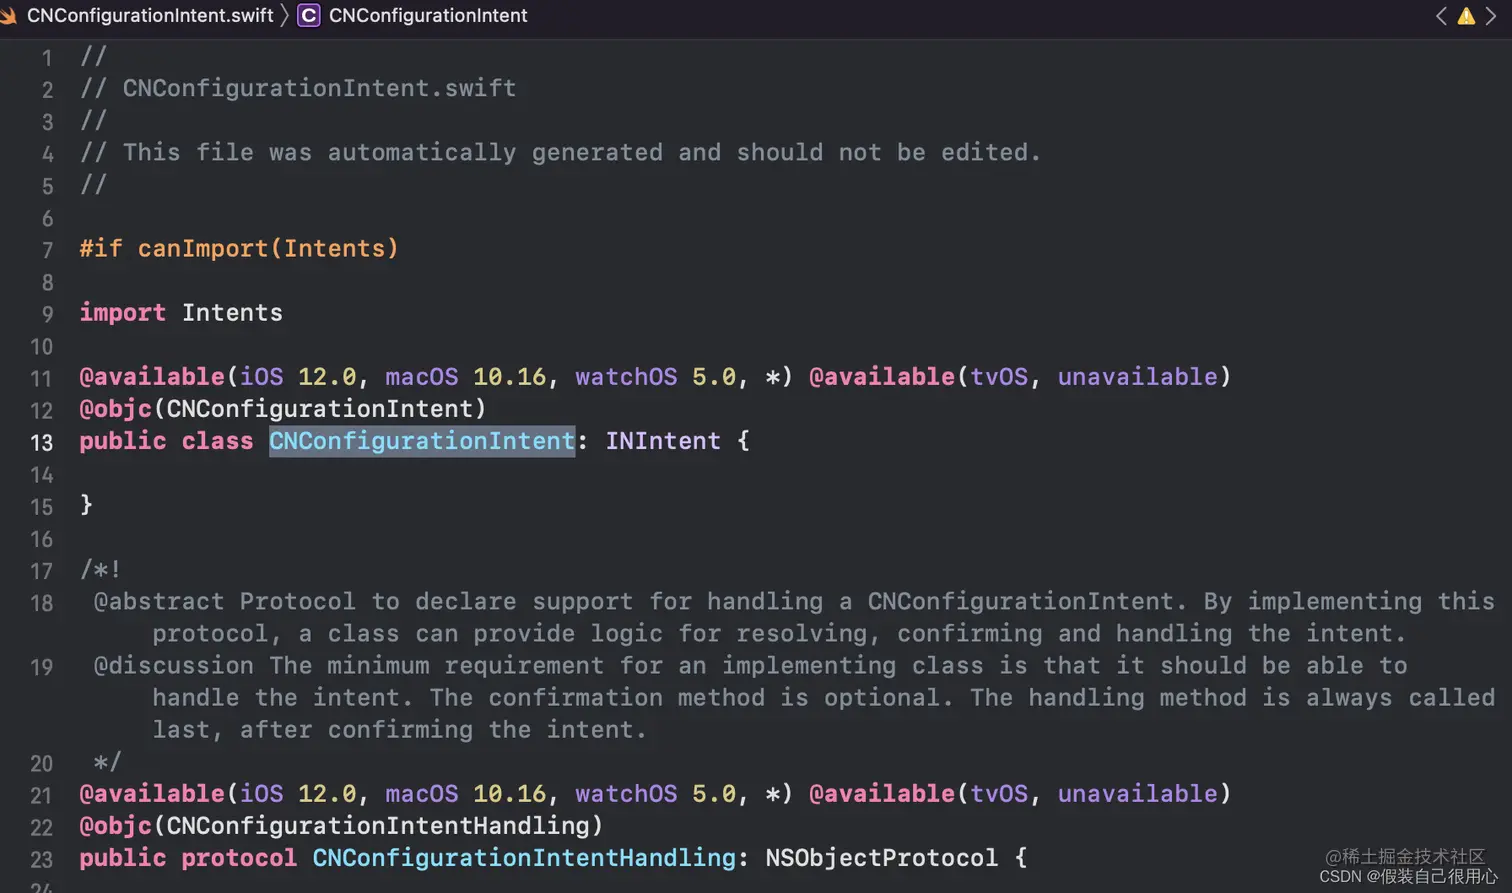Open CNConfigurationIntent.swift breadcrumb item
Screen dimensions: 1512x893
(x=150, y=15)
